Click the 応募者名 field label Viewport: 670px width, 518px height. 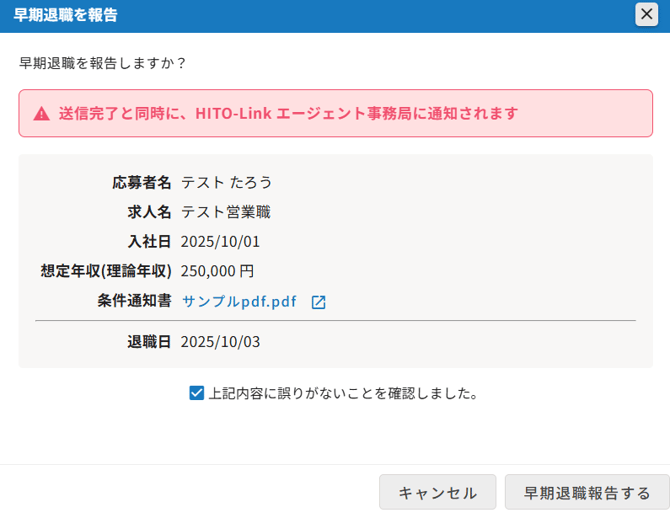141,182
